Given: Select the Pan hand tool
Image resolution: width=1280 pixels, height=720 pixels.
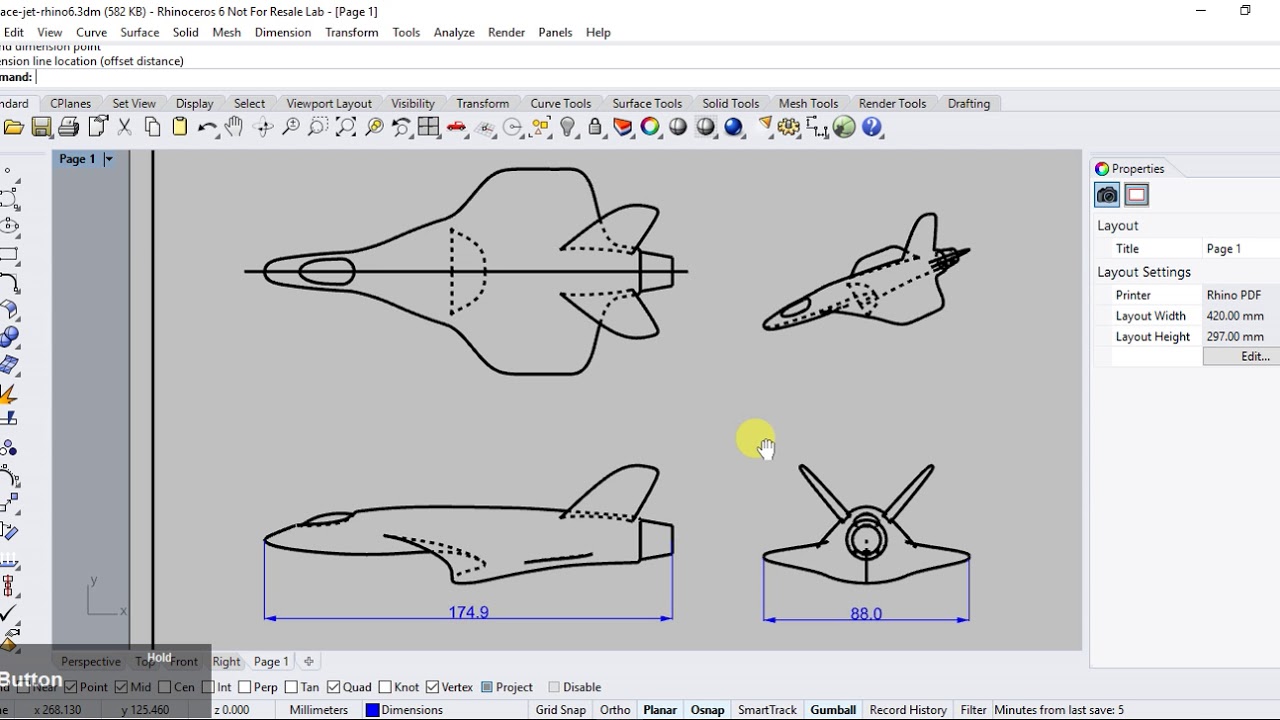Looking at the screenshot, I should pos(234,127).
